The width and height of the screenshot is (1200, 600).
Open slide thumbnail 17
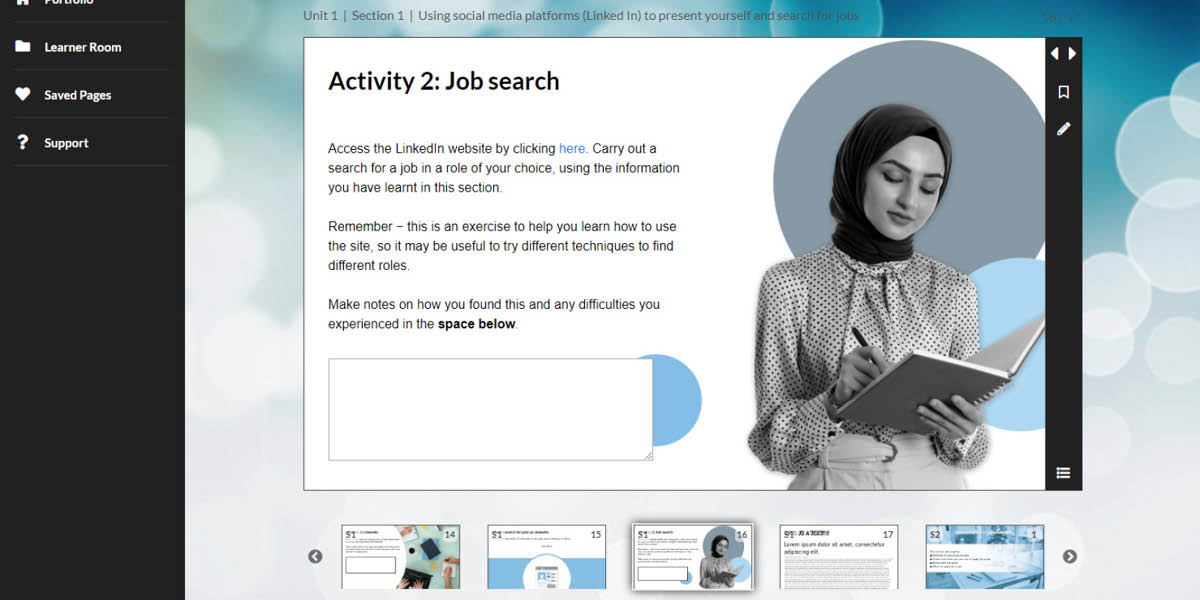[839, 557]
